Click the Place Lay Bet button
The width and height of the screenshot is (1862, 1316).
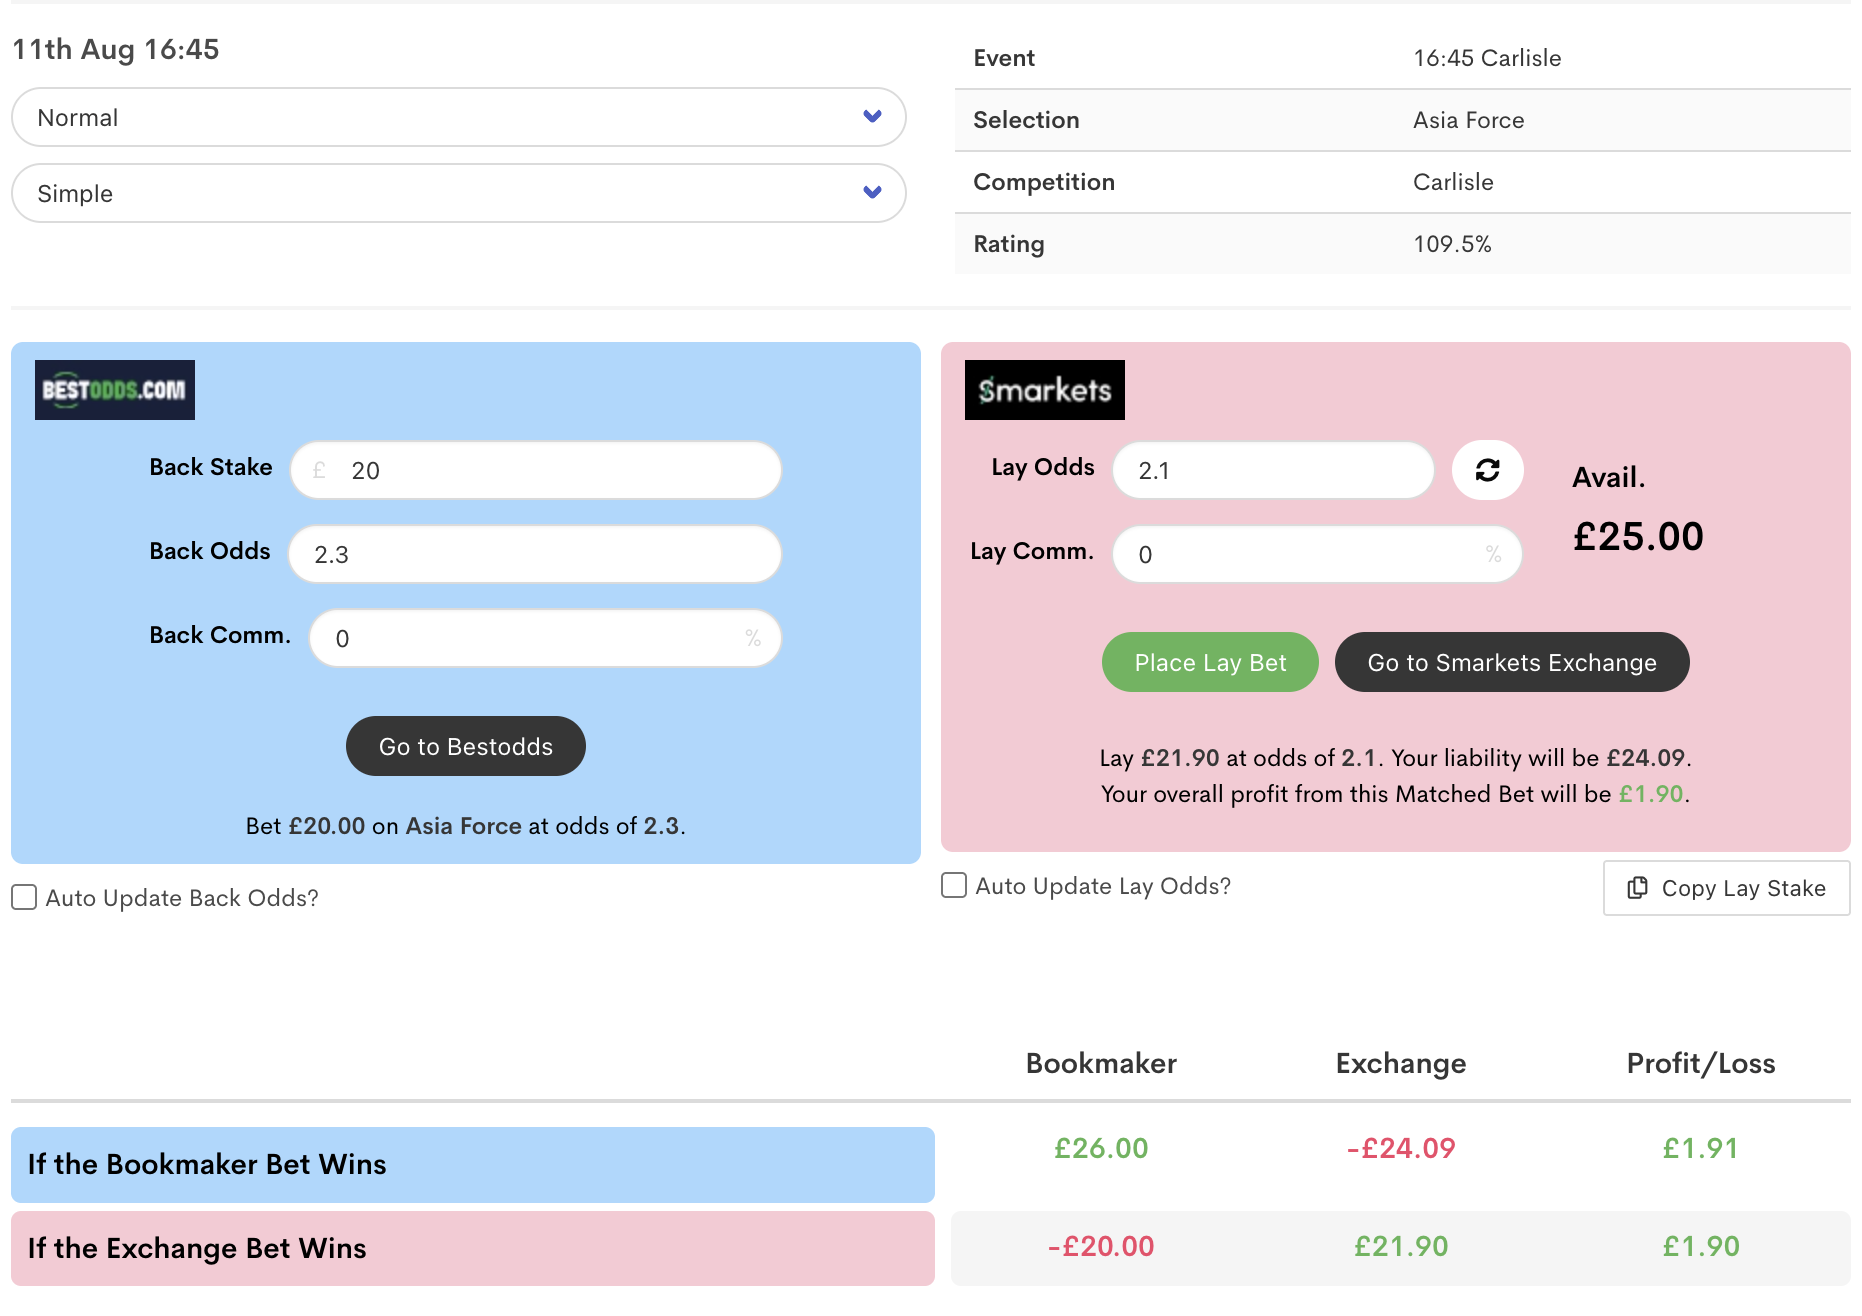pos(1210,662)
